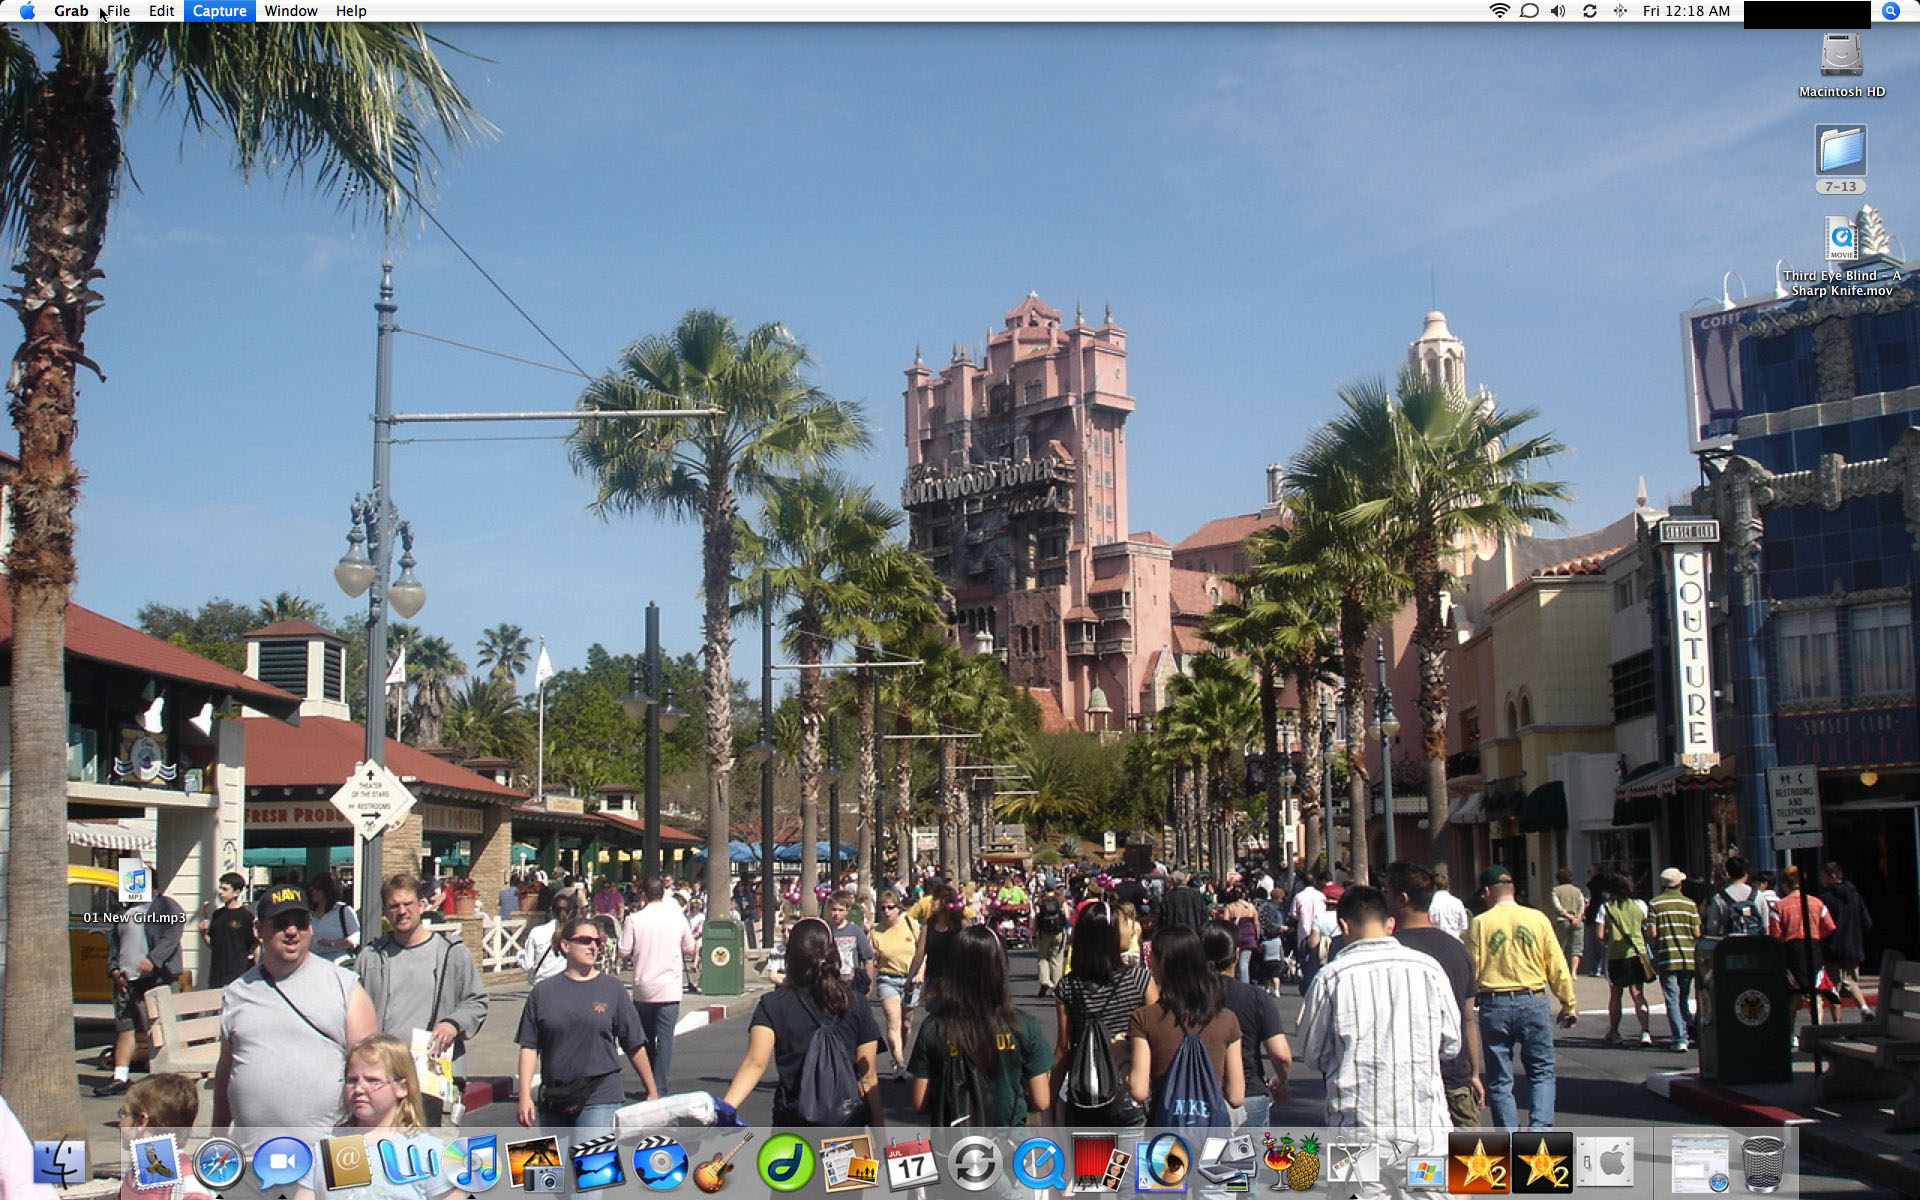Open the File menu
Screen dimensions: 1920x1200
[118, 11]
